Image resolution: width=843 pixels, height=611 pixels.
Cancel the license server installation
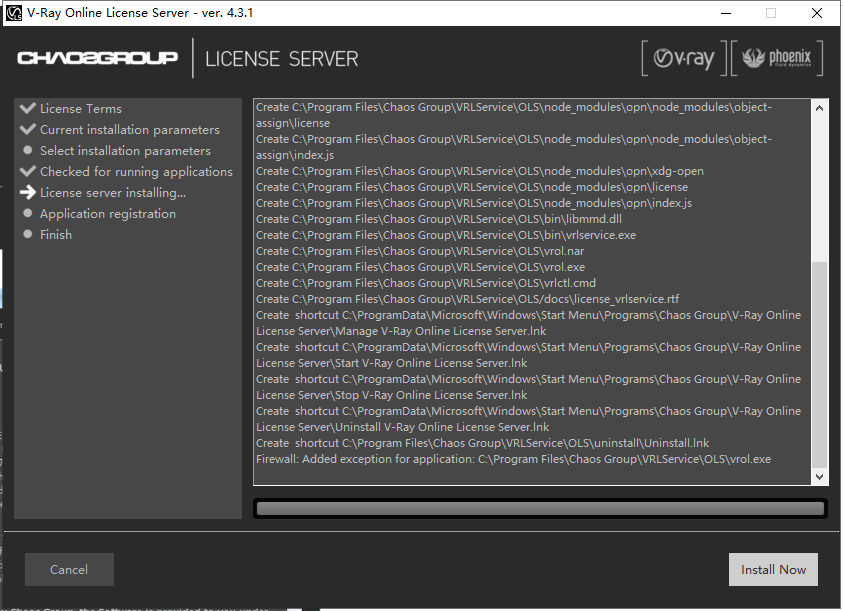(x=69, y=570)
